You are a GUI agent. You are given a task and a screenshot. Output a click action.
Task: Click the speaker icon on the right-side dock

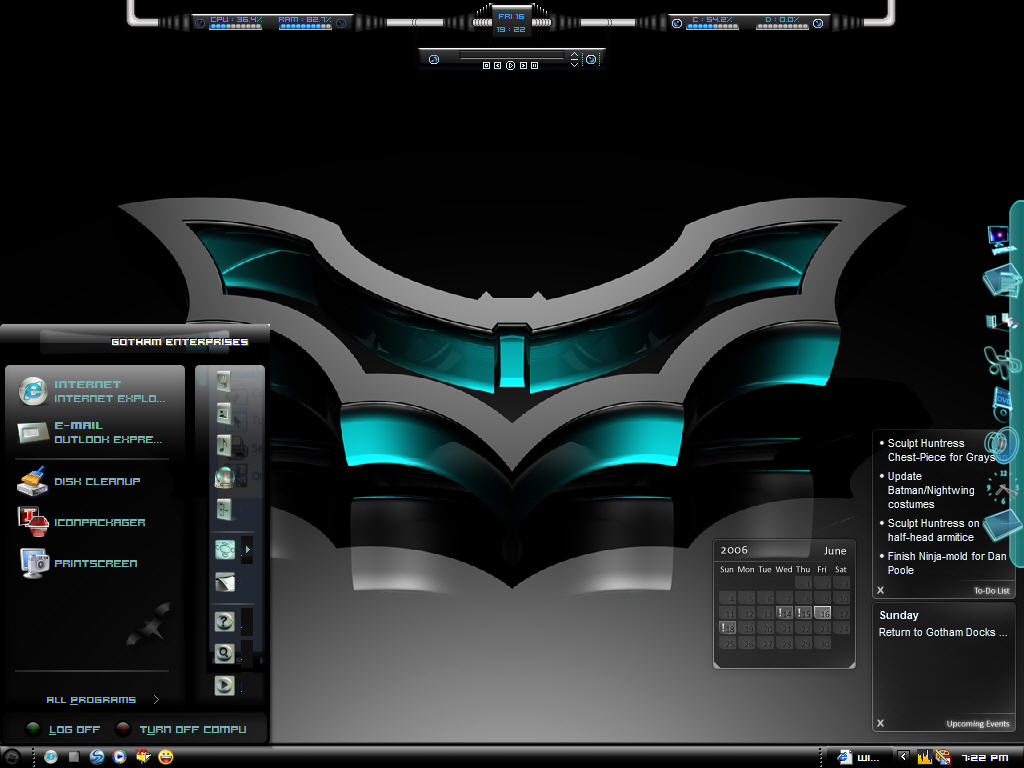(x=1004, y=444)
